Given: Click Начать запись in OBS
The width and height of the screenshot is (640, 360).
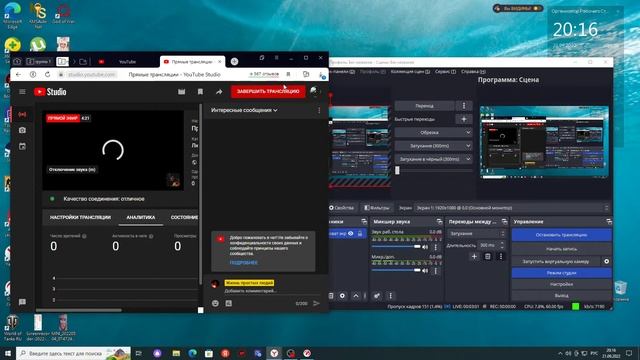Looking at the screenshot, I should tap(562, 249).
